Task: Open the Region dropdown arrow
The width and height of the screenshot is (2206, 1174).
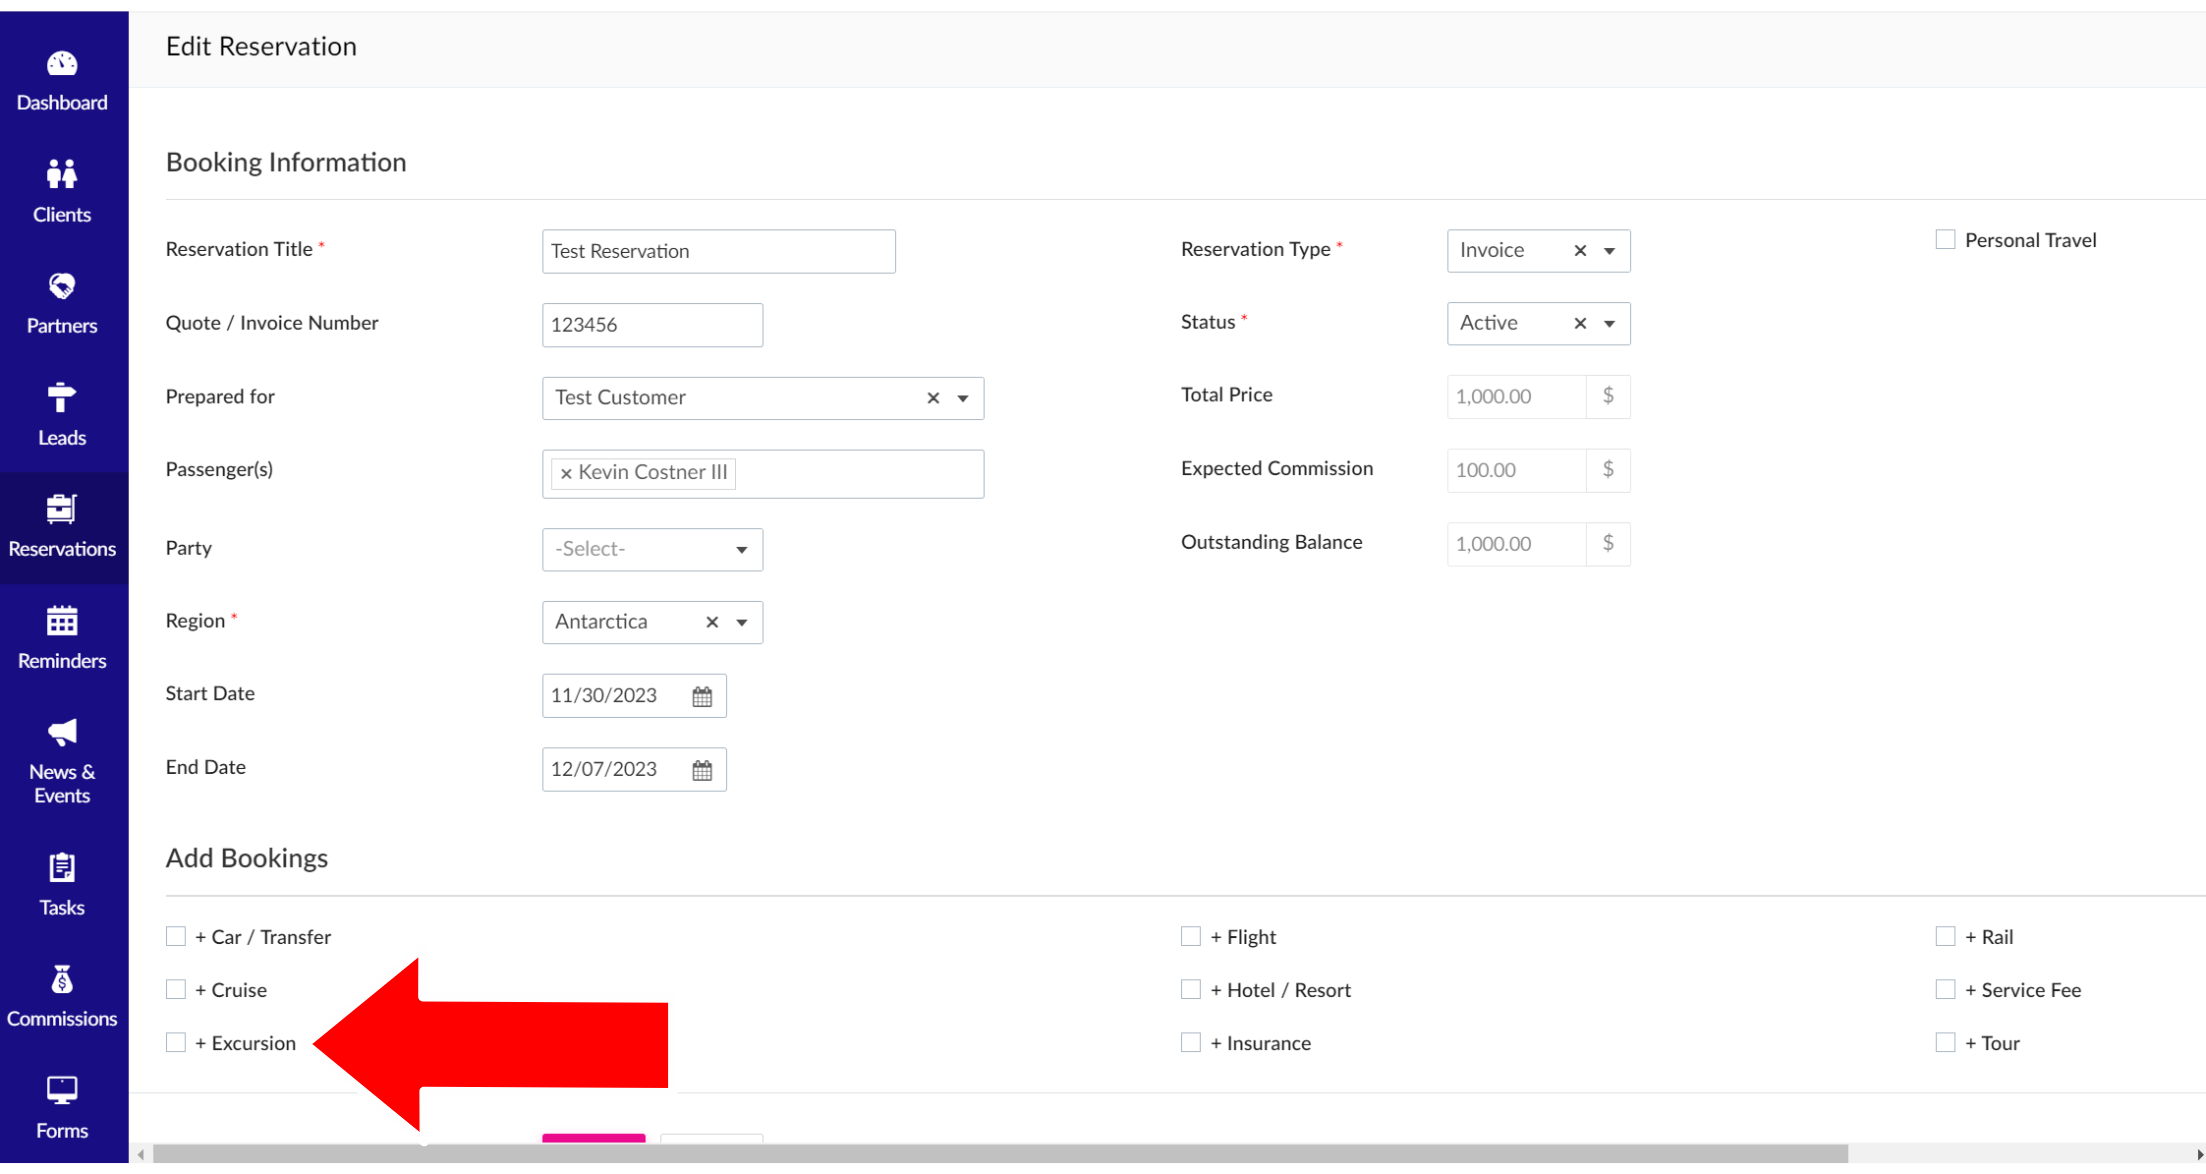Action: 742,622
